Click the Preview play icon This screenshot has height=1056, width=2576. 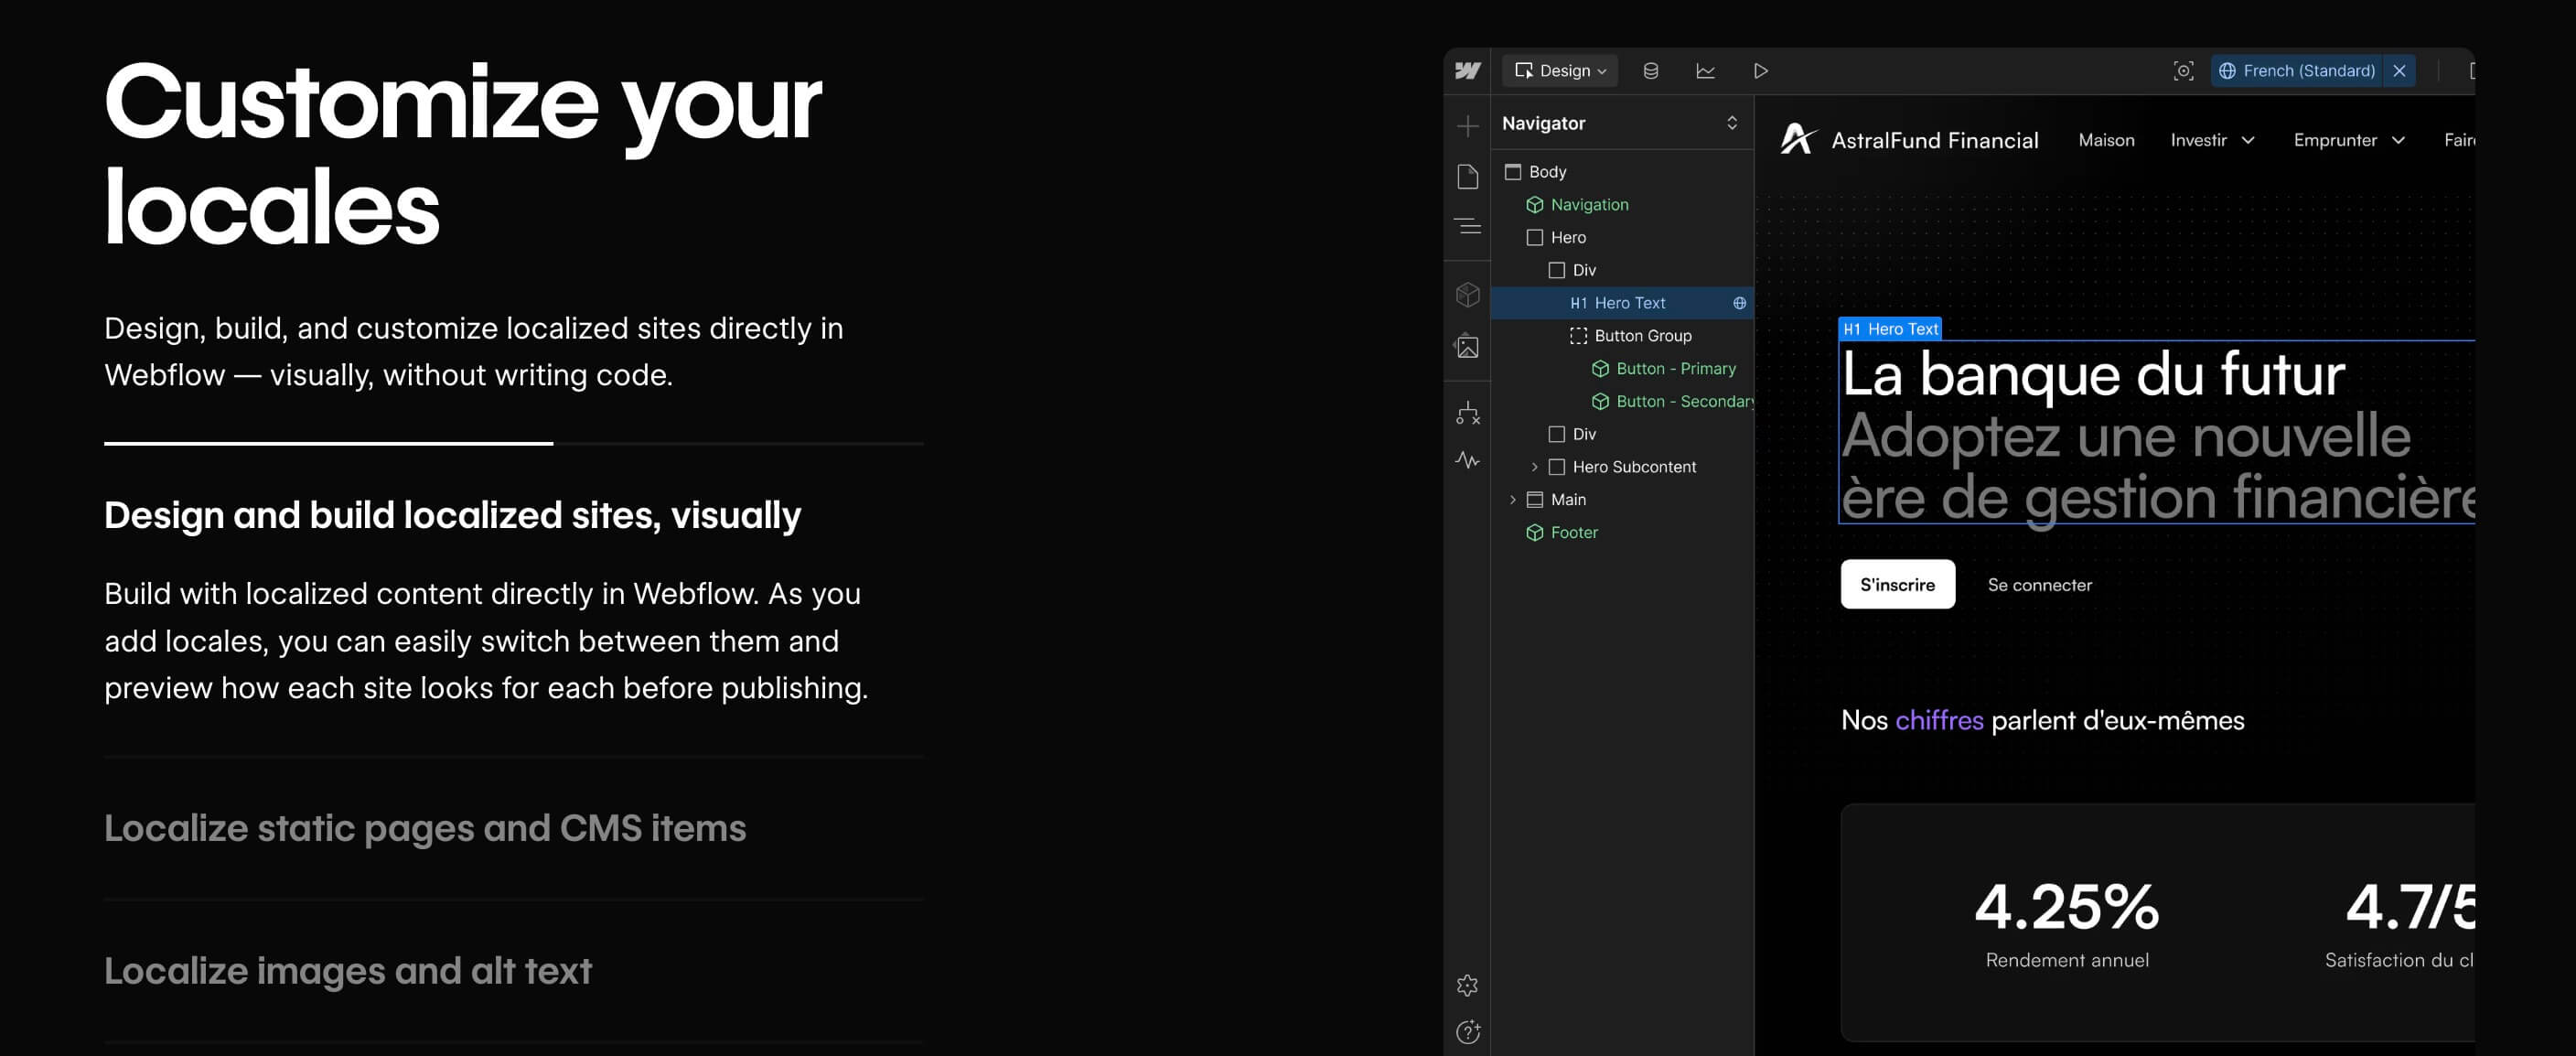coord(1760,71)
